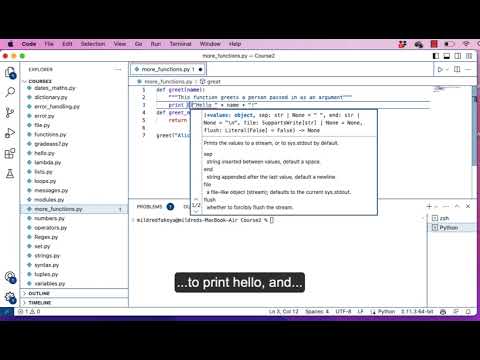Show next signature with down arrow
The height and width of the screenshot is (360, 480).
coord(196,211)
